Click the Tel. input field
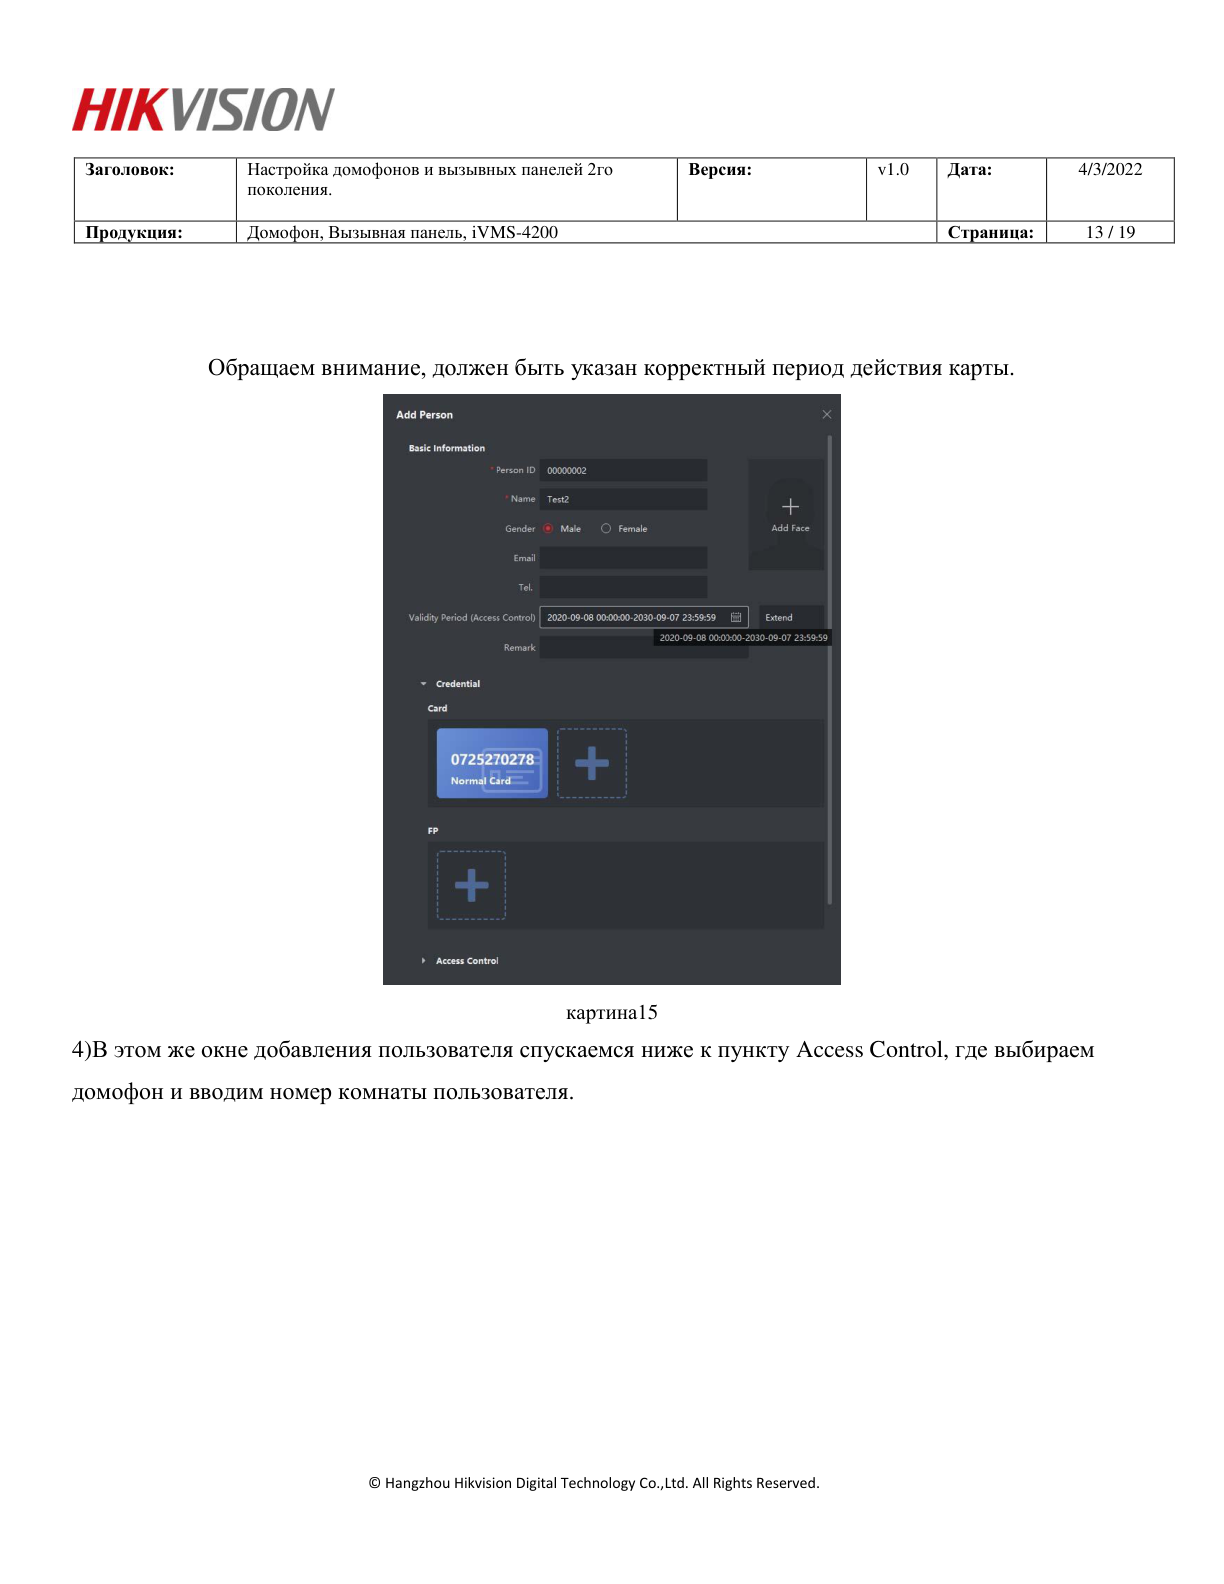Image resolution: width=1224 pixels, height=1584 pixels. pyautogui.click(x=623, y=587)
